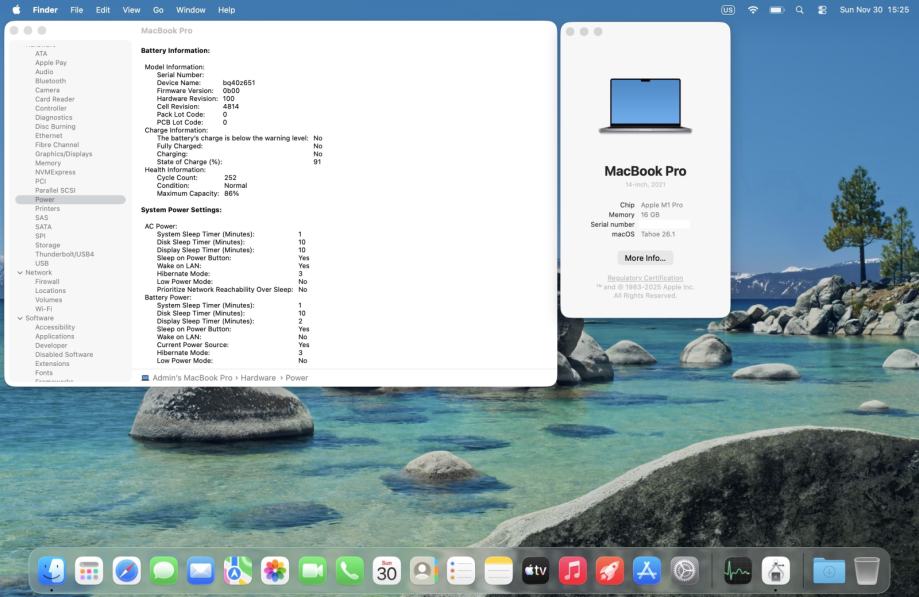Image resolution: width=919 pixels, height=597 pixels.
Task: Click the More Info... button
Action: click(x=645, y=258)
